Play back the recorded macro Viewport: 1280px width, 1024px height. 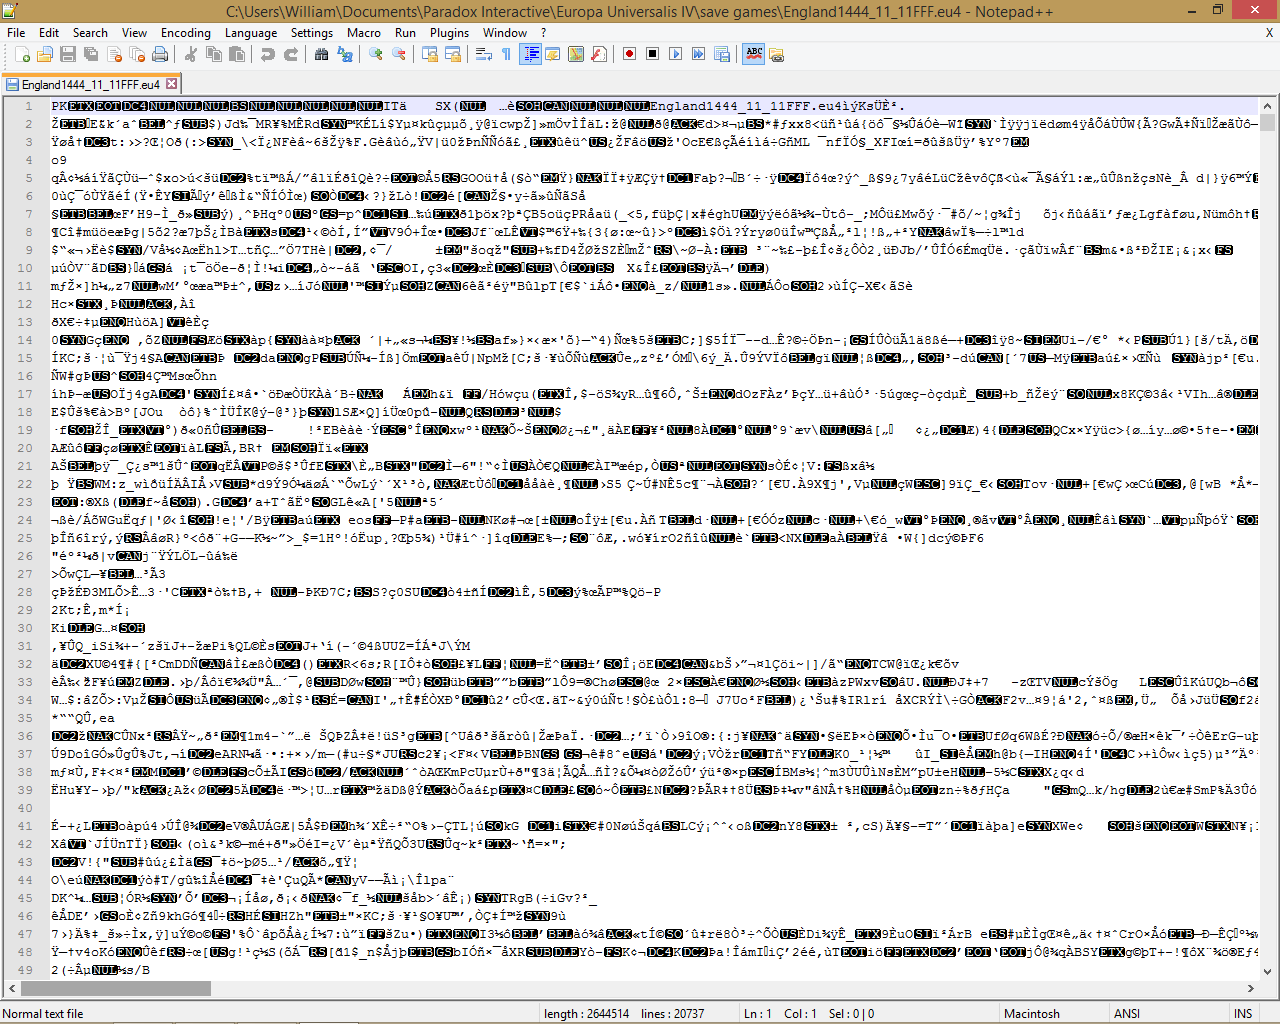675,54
